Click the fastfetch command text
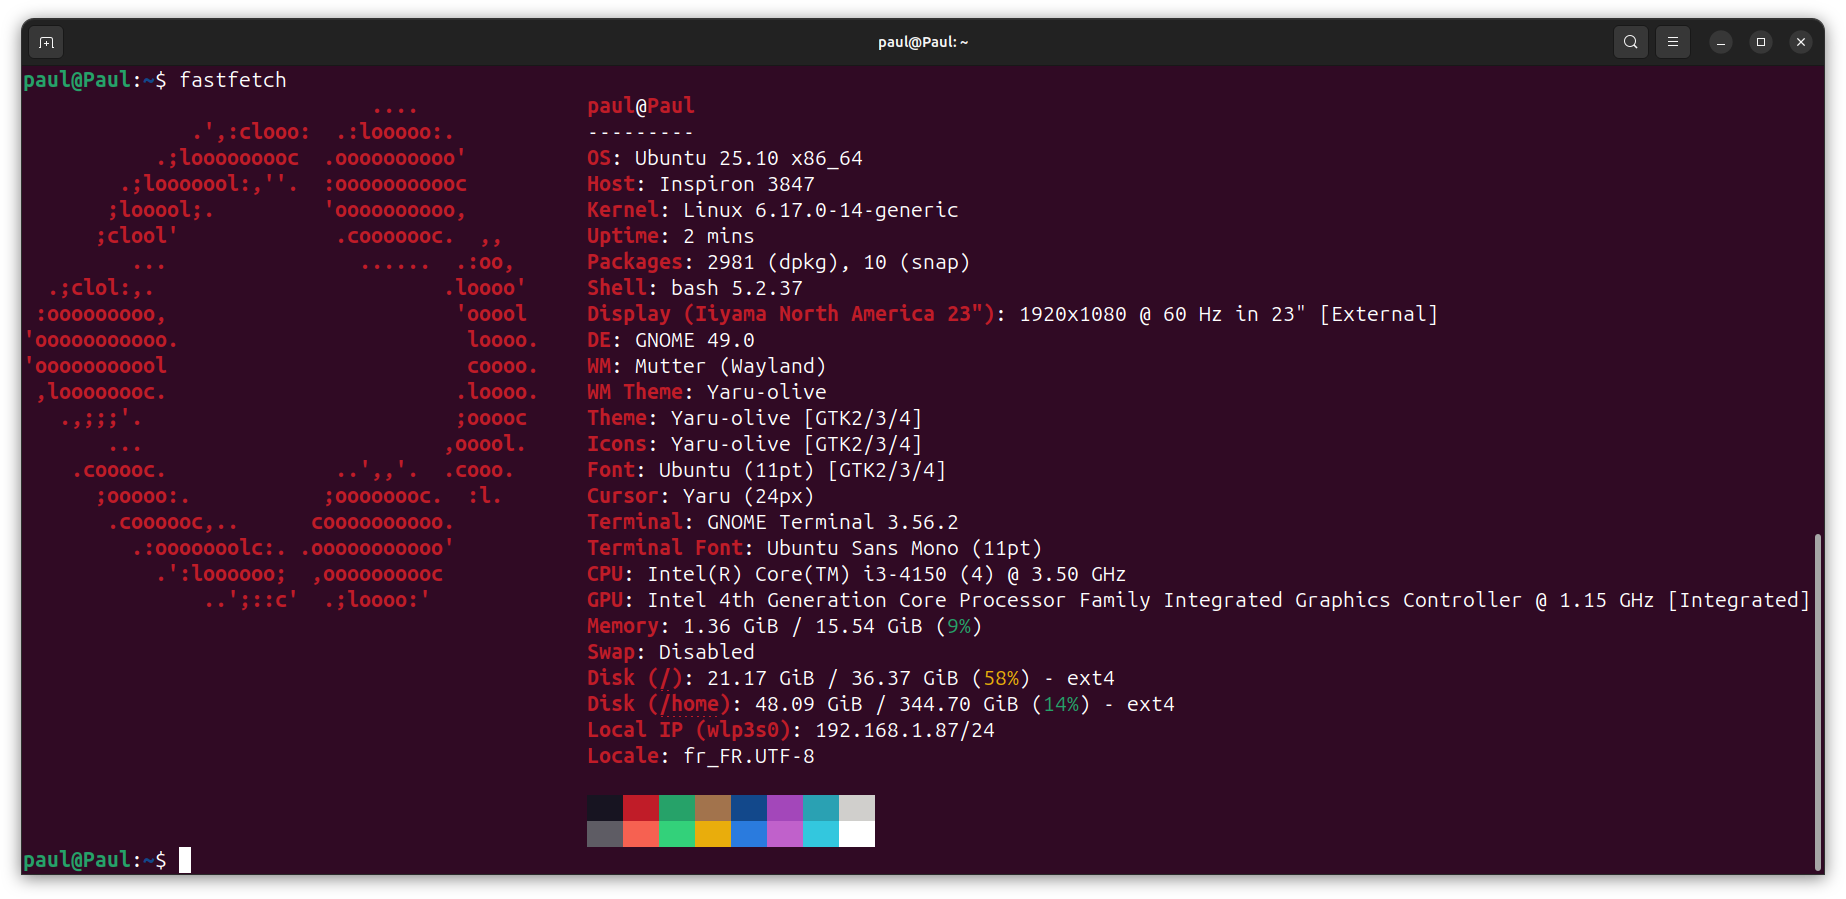Image resolution: width=1846 pixels, height=899 pixels. 232,80
